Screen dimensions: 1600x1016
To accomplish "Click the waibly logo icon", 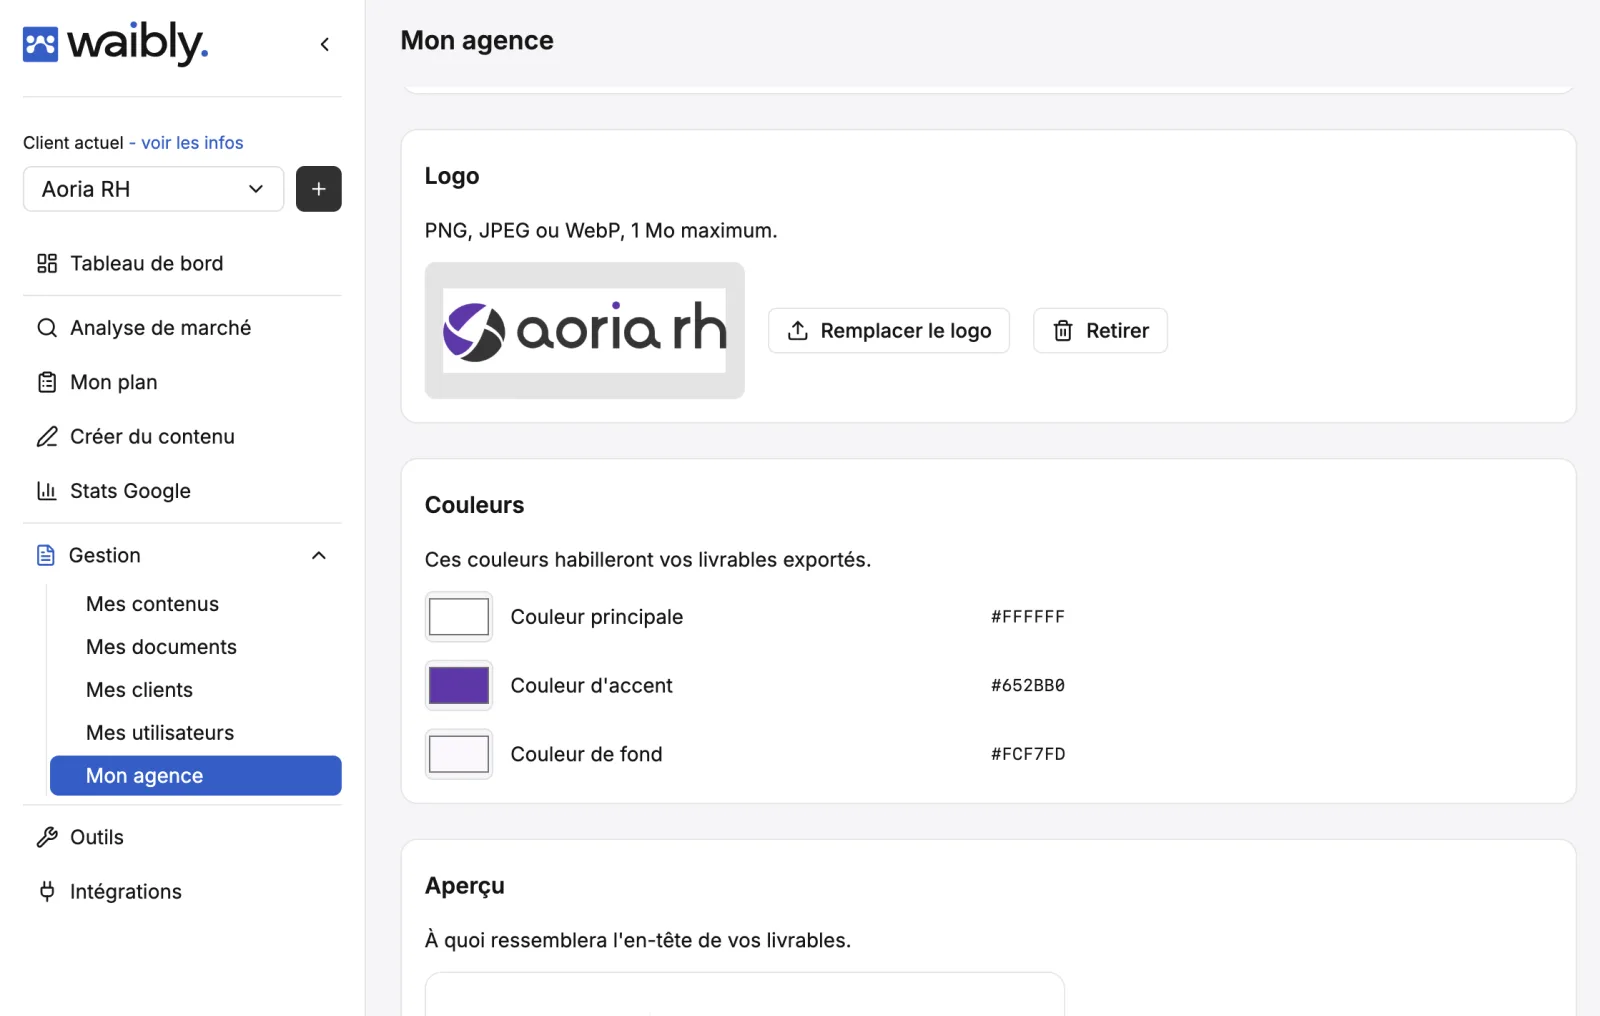I will [41, 44].
